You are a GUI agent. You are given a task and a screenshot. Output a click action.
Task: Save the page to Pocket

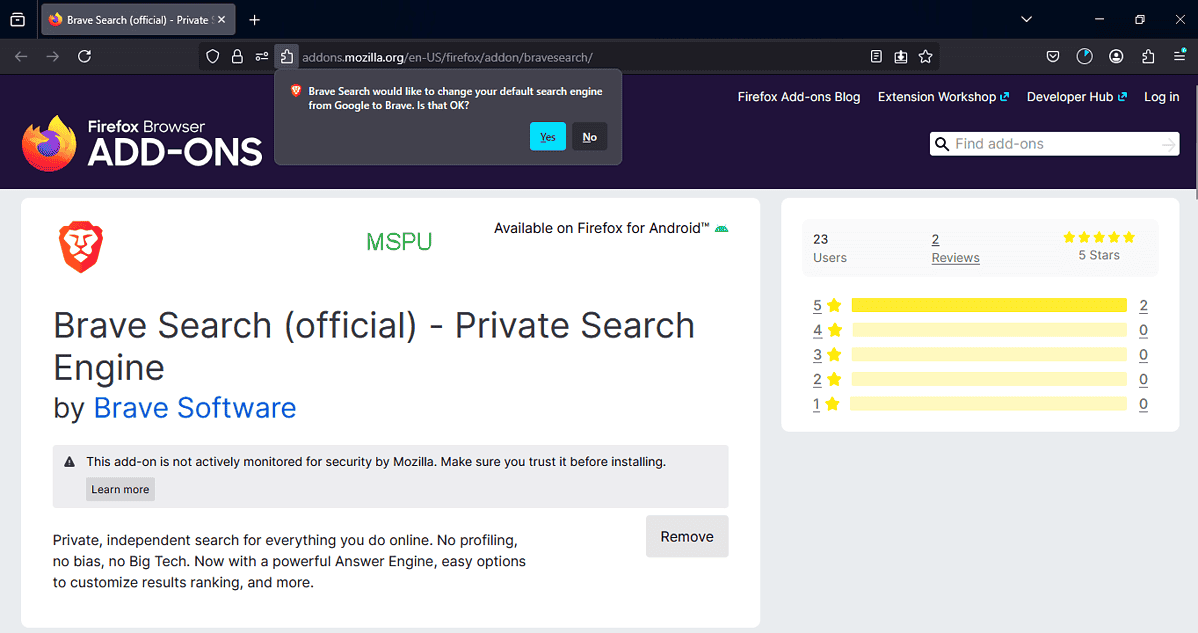click(x=1052, y=56)
